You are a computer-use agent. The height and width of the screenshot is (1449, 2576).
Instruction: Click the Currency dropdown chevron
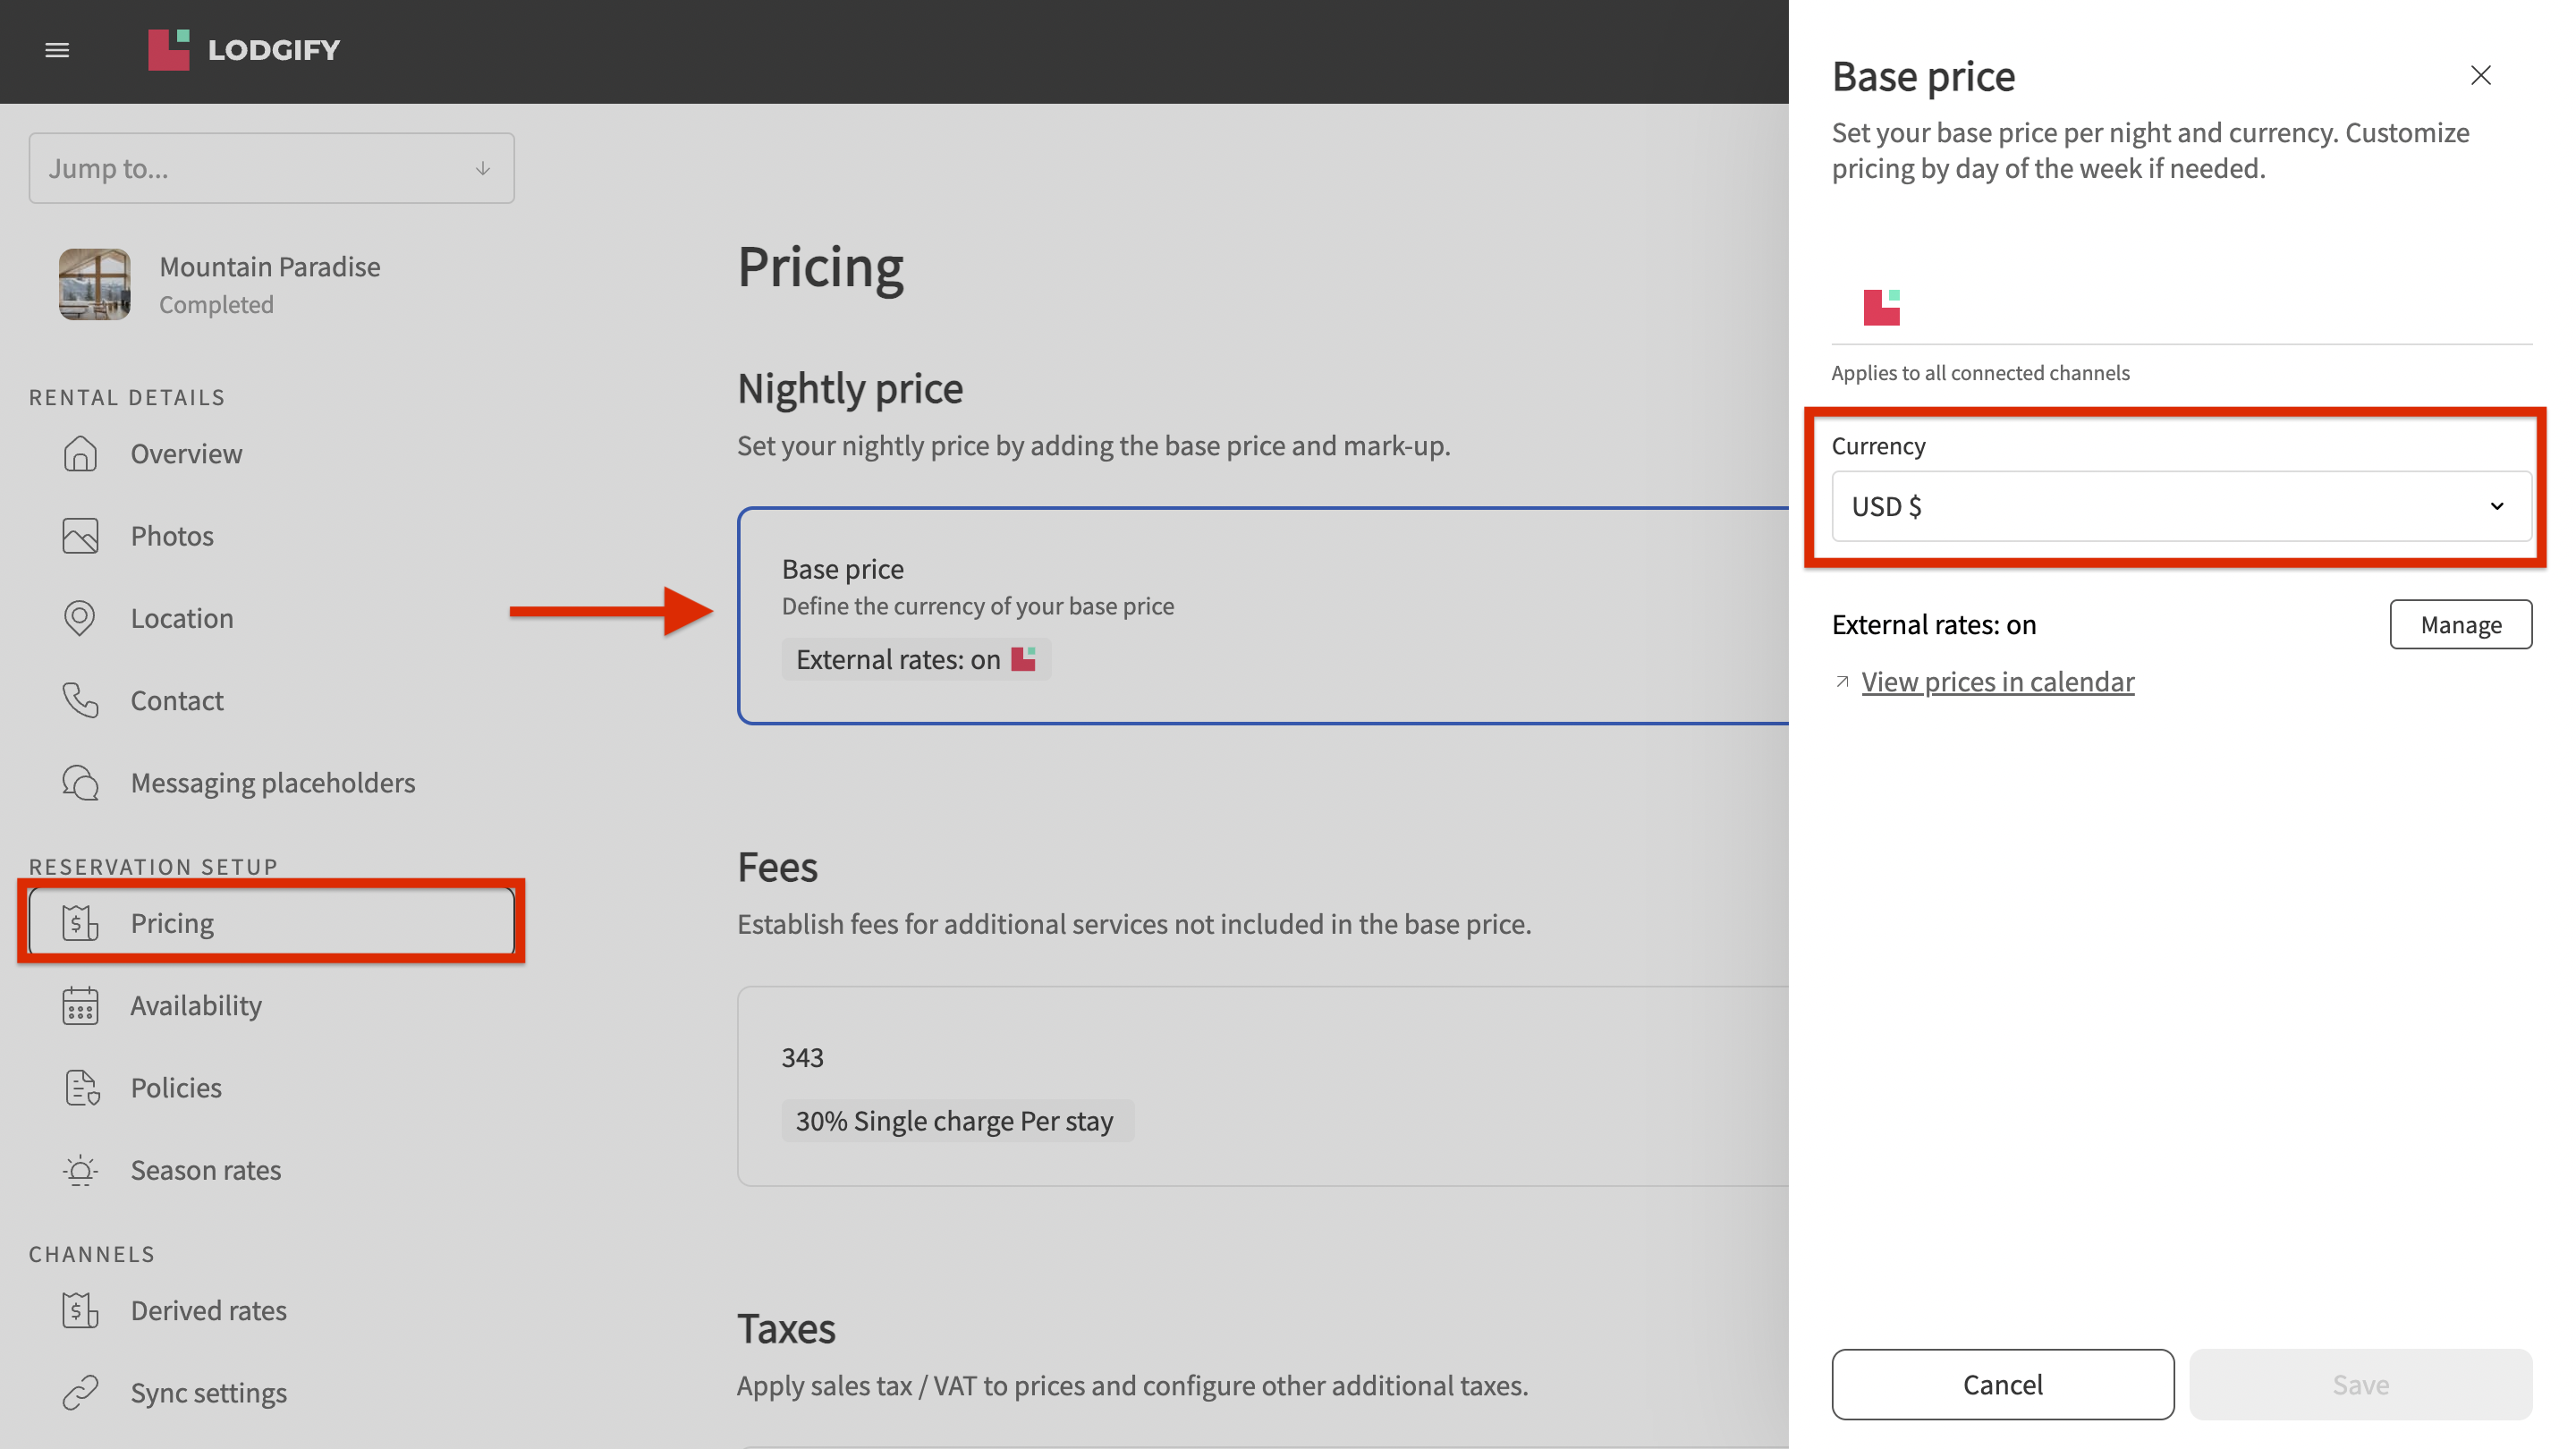[x=2496, y=506]
